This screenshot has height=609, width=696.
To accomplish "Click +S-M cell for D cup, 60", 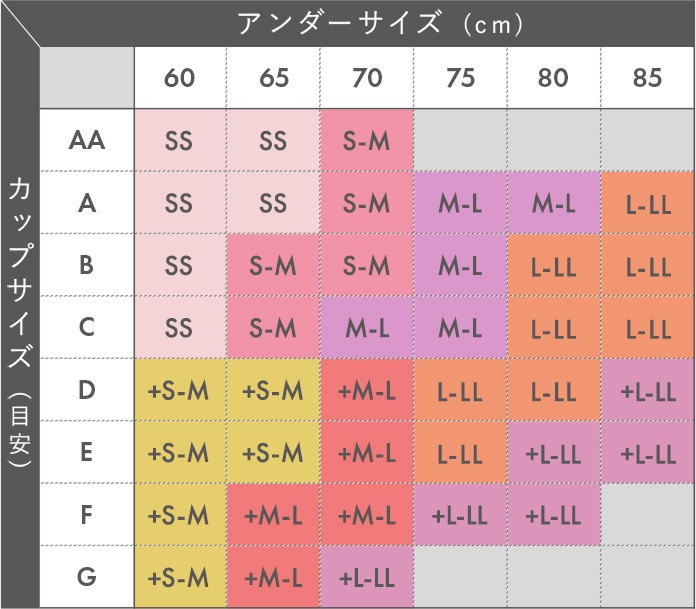I will 180,390.
